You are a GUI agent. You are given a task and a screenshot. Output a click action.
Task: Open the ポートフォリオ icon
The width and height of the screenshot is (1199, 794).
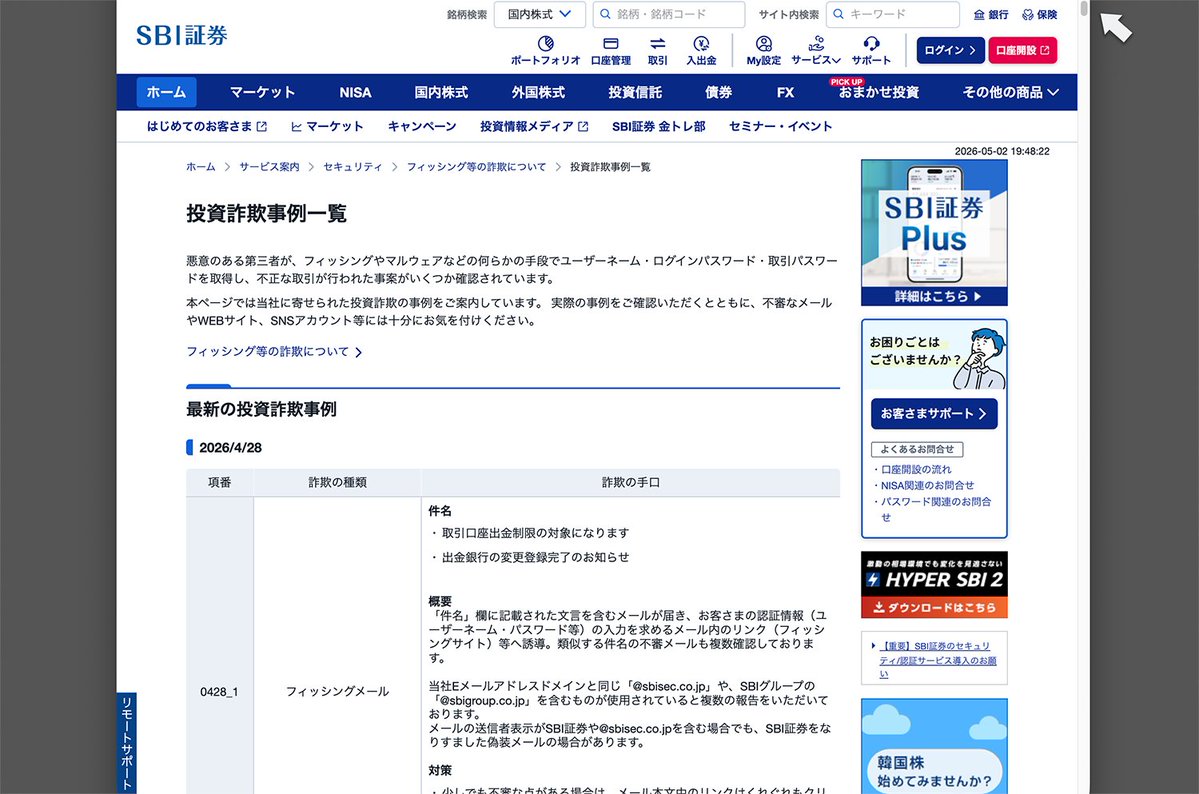click(x=545, y=50)
